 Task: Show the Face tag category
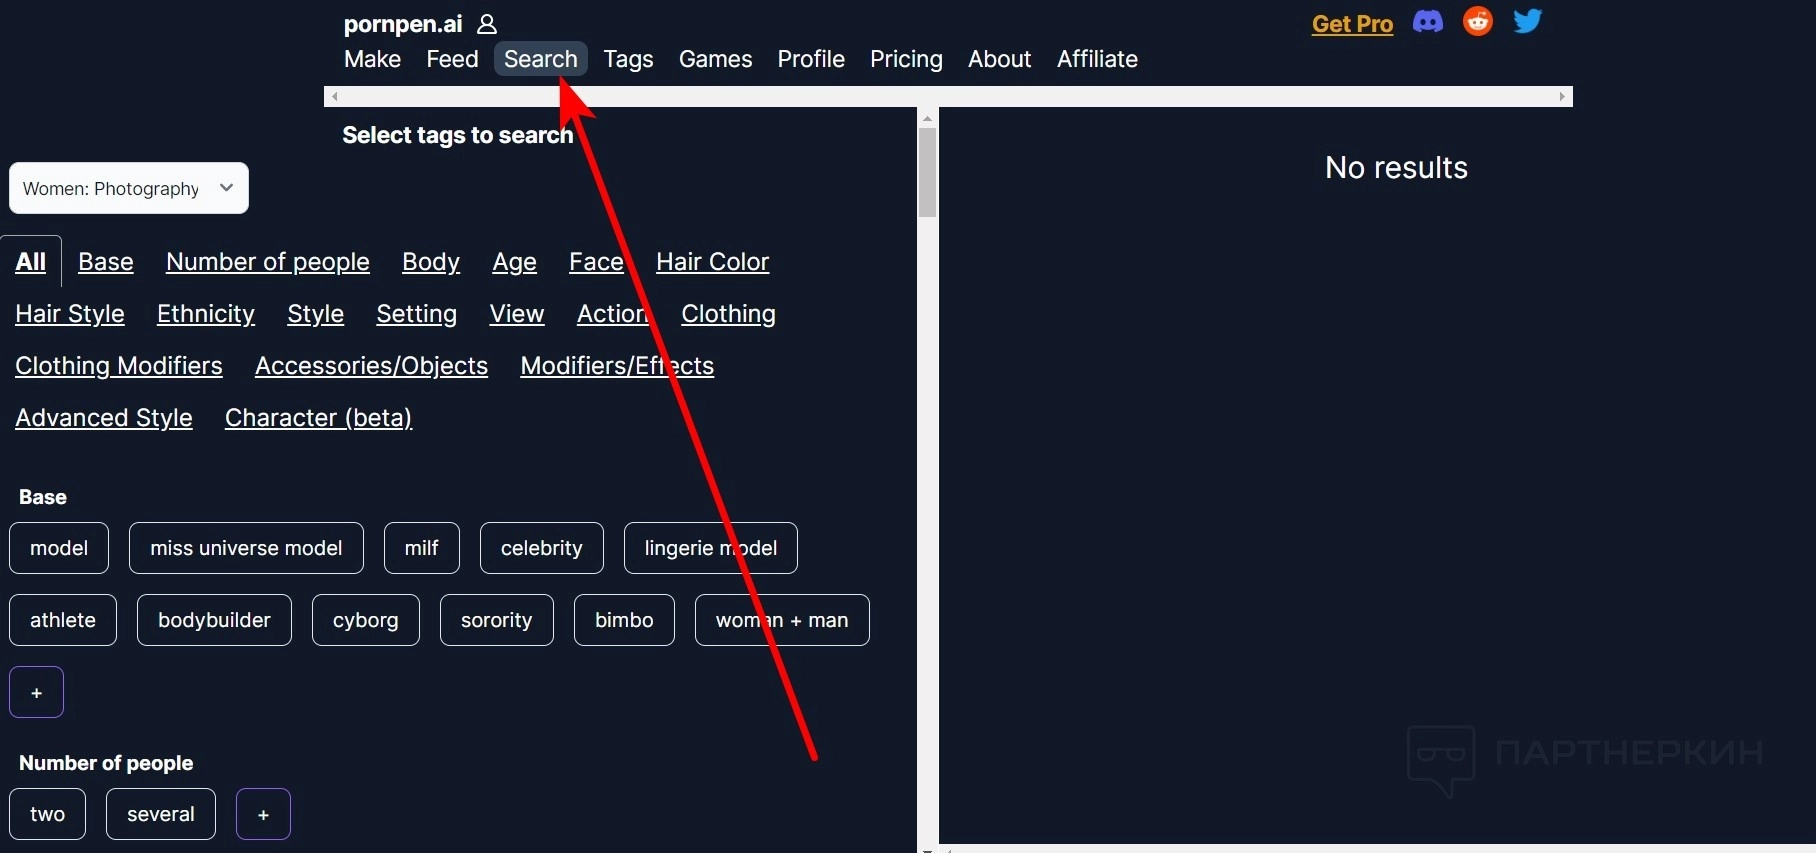(x=596, y=262)
